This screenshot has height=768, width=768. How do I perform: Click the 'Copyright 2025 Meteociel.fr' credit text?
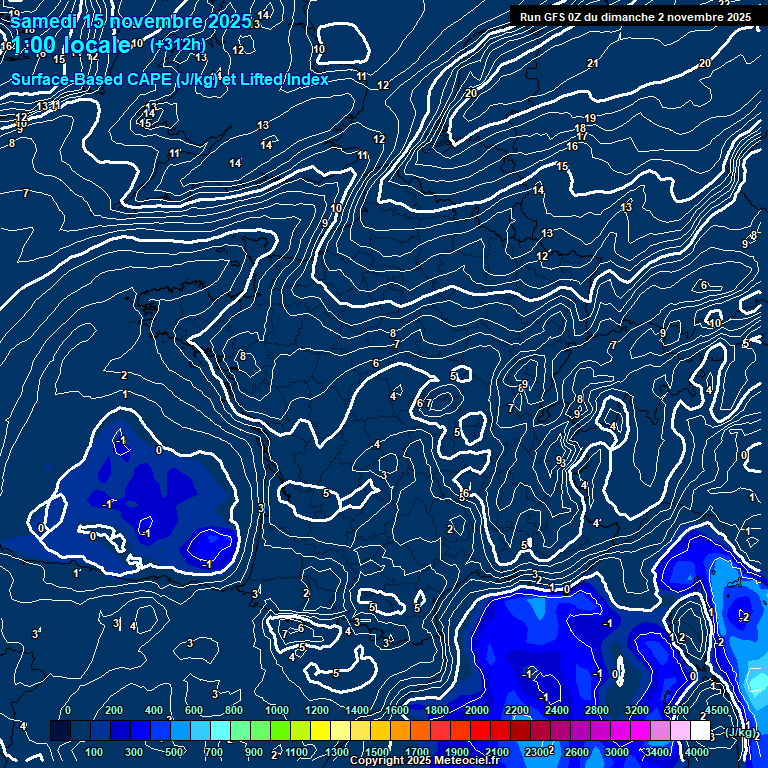pyautogui.click(x=425, y=760)
